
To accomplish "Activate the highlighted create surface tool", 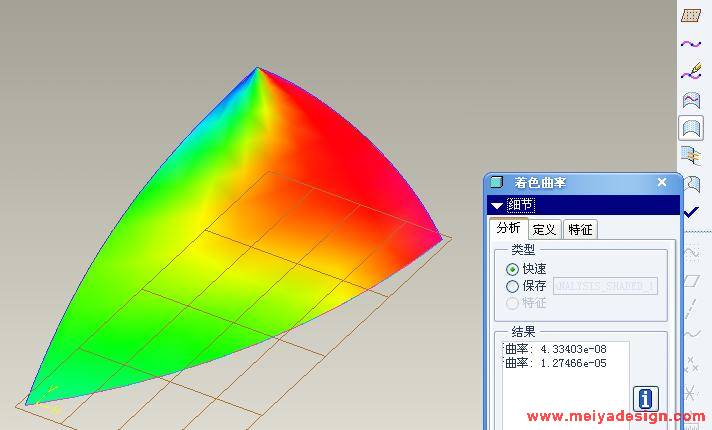I will tap(691, 128).
